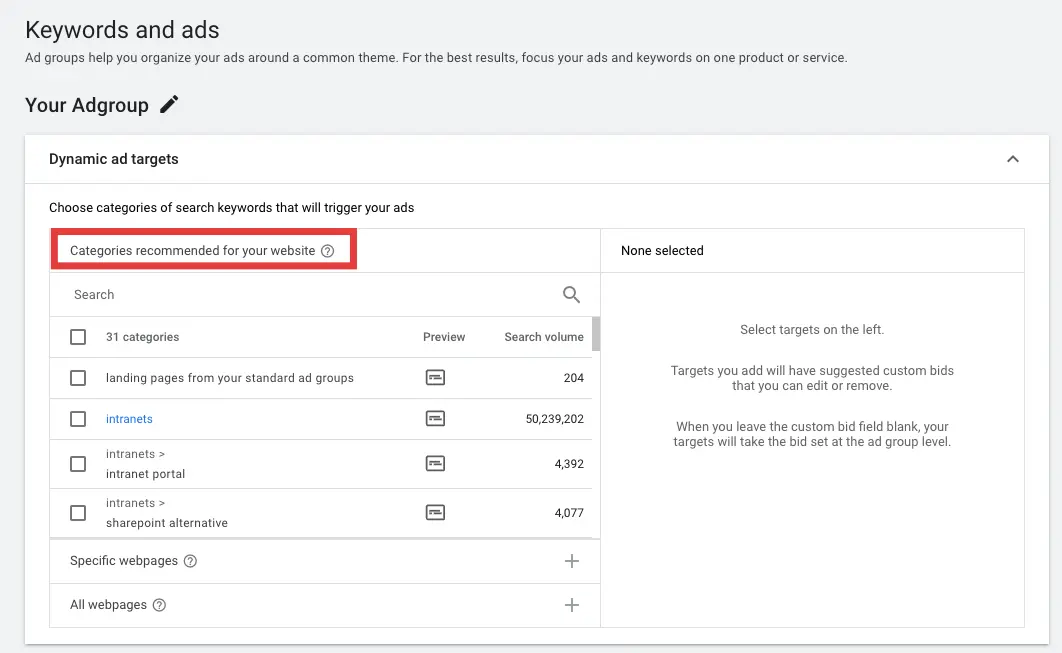1062x653 pixels.
Task: Preview ad for landing pages from standard ad groups
Action: tap(435, 378)
